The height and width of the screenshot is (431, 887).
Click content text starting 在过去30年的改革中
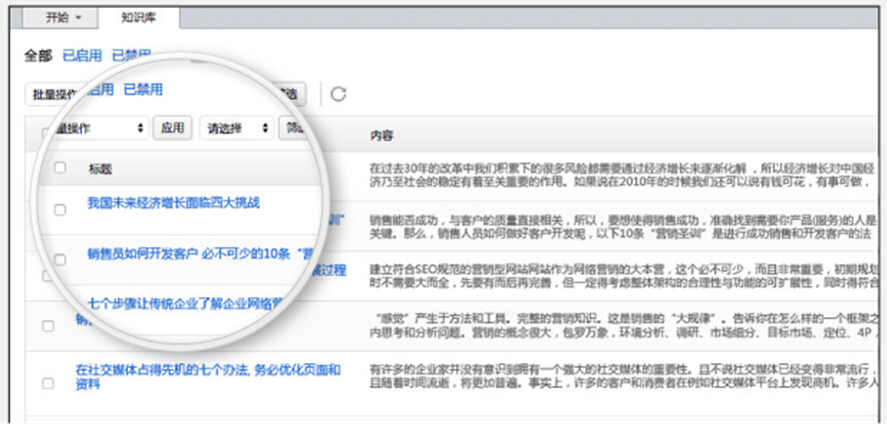click(x=622, y=175)
